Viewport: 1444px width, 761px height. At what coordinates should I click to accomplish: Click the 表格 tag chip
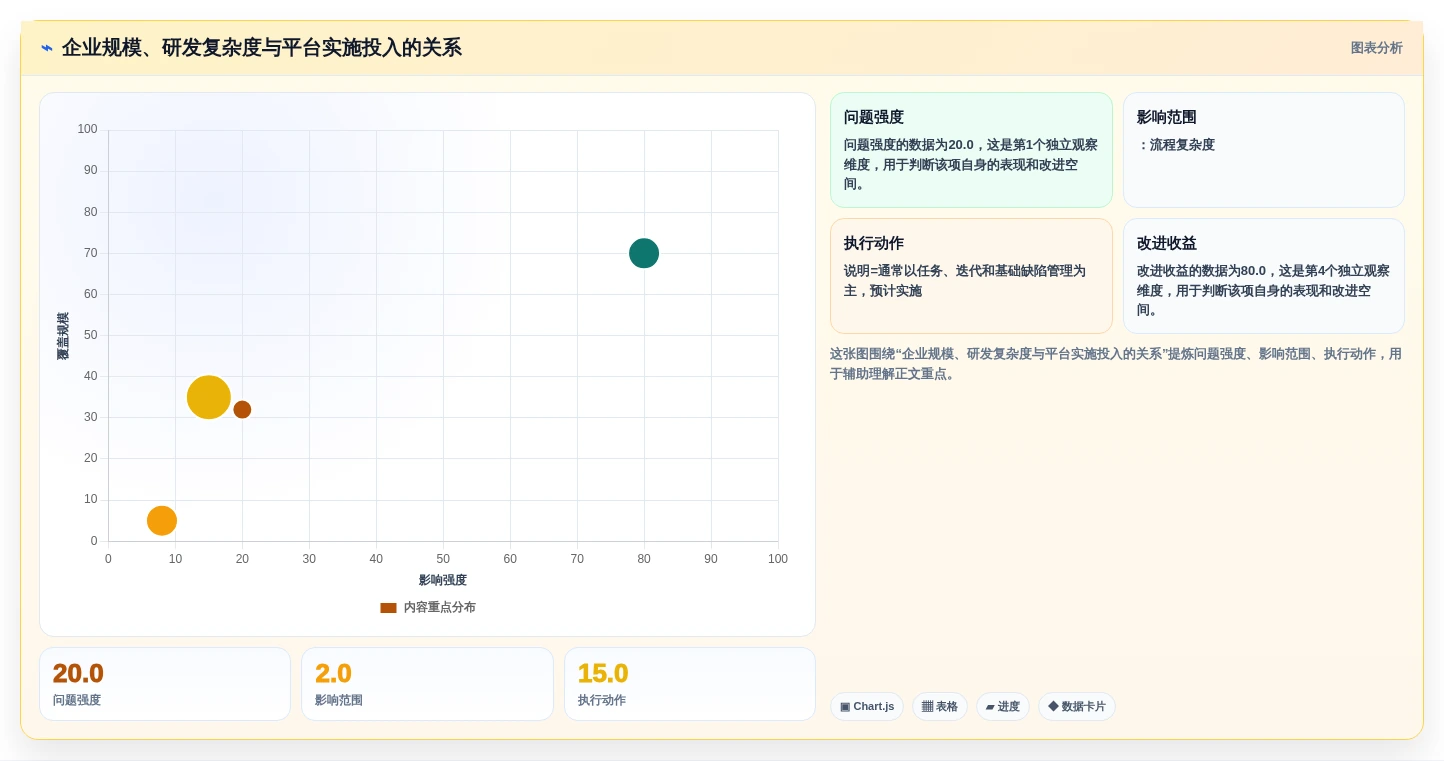coord(940,707)
